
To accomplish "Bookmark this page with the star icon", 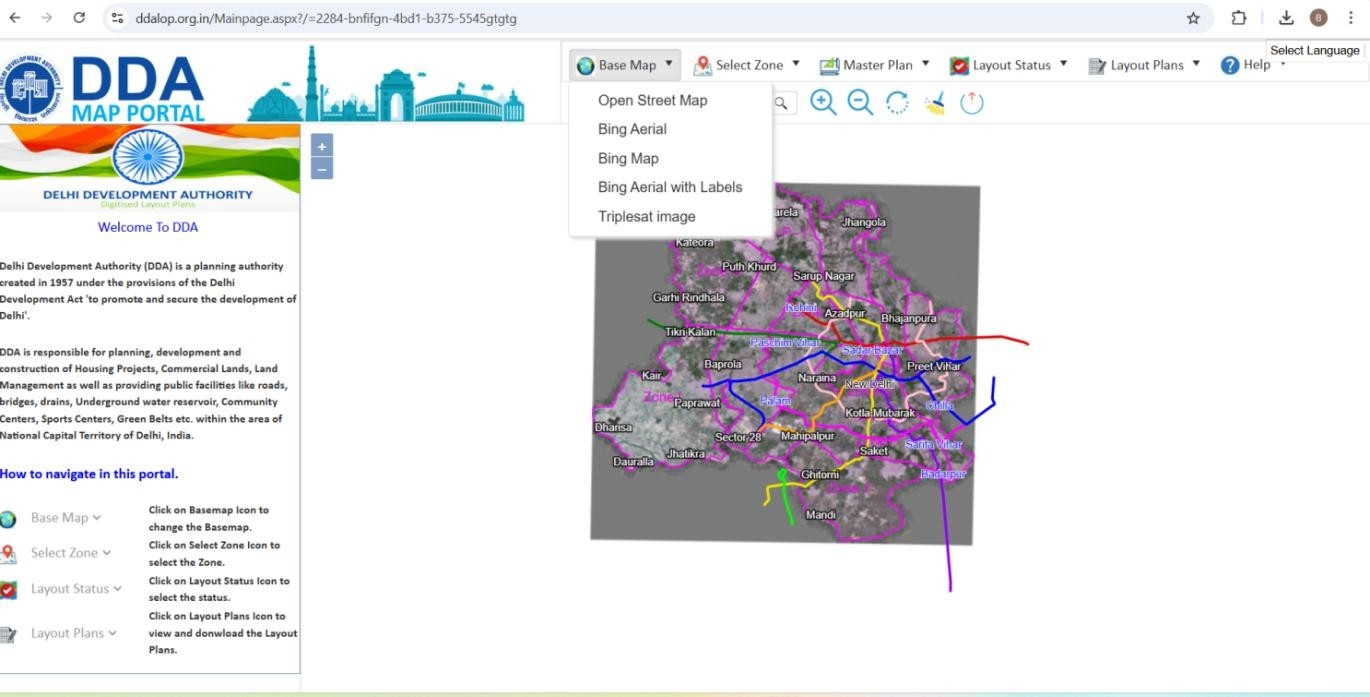I will pyautogui.click(x=1193, y=18).
